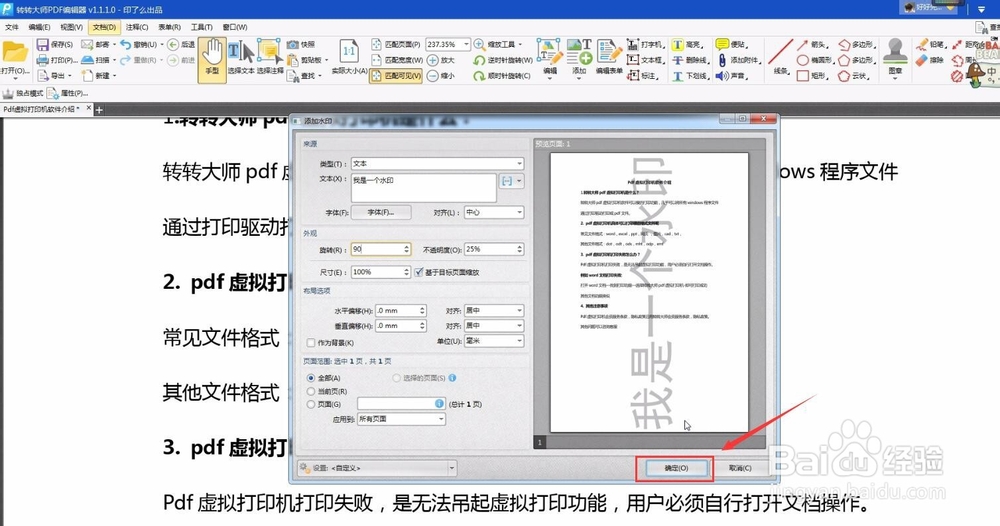This screenshot has width=1000, height=526.
Task: Open the 应用到 所有页面 dropdown
Action: [401, 419]
